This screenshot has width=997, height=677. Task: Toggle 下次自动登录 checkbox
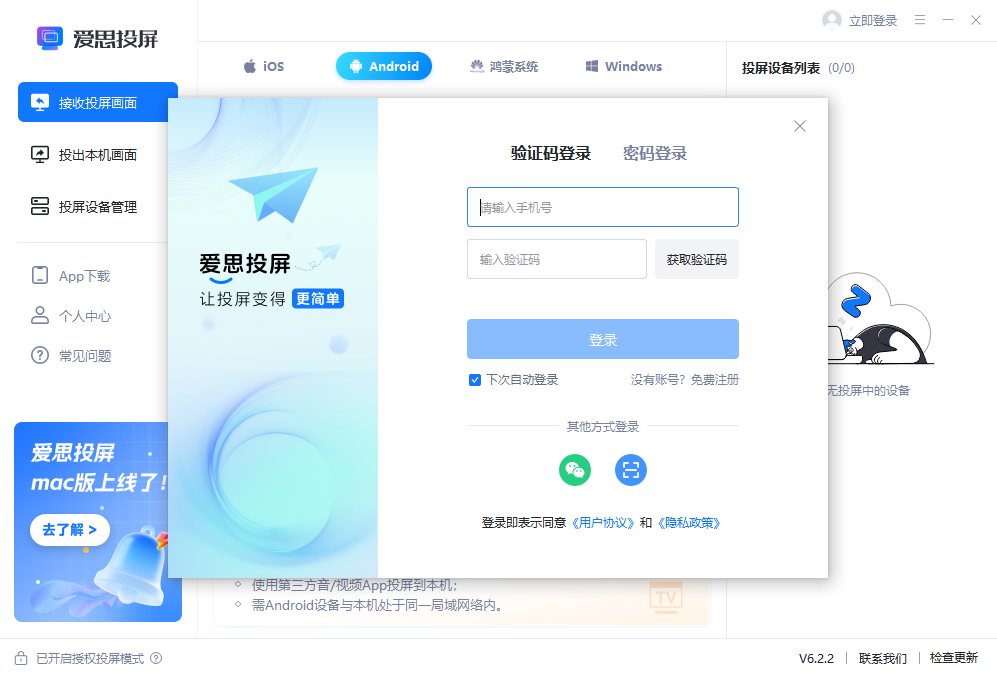474,380
